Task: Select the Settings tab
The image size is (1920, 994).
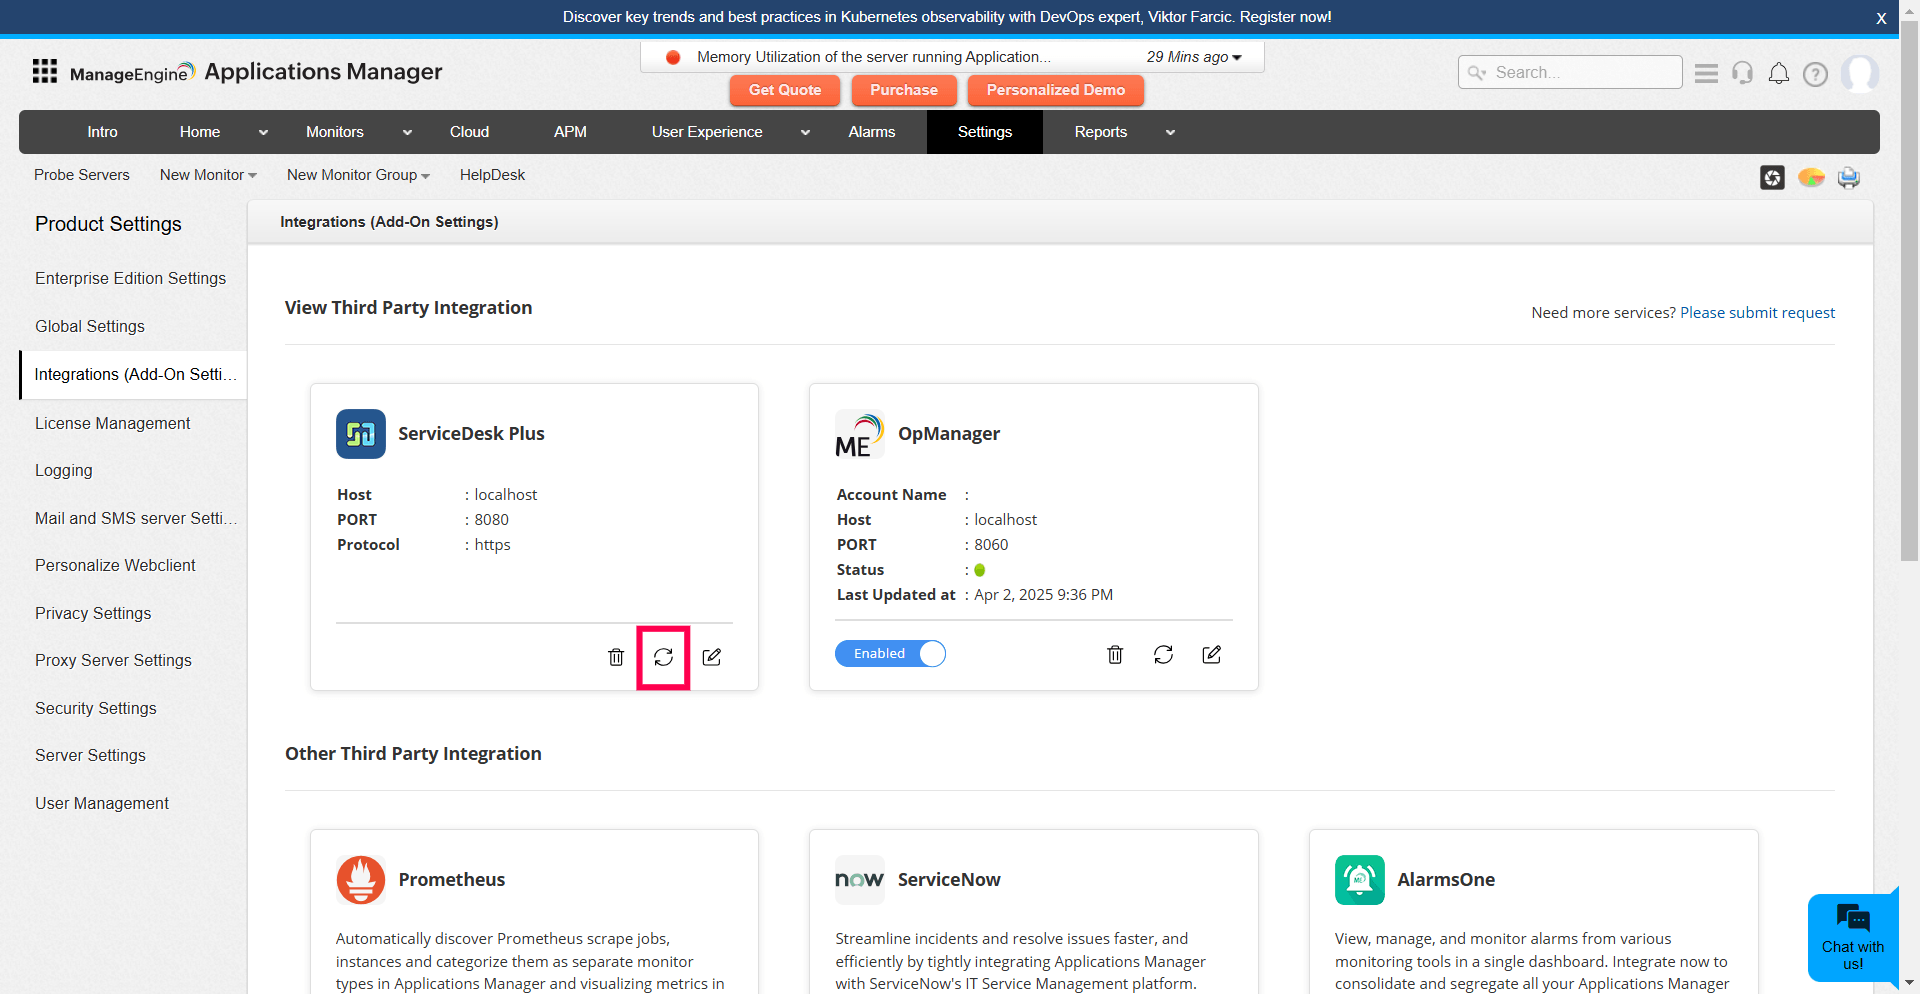Action: tap(985, 132)
